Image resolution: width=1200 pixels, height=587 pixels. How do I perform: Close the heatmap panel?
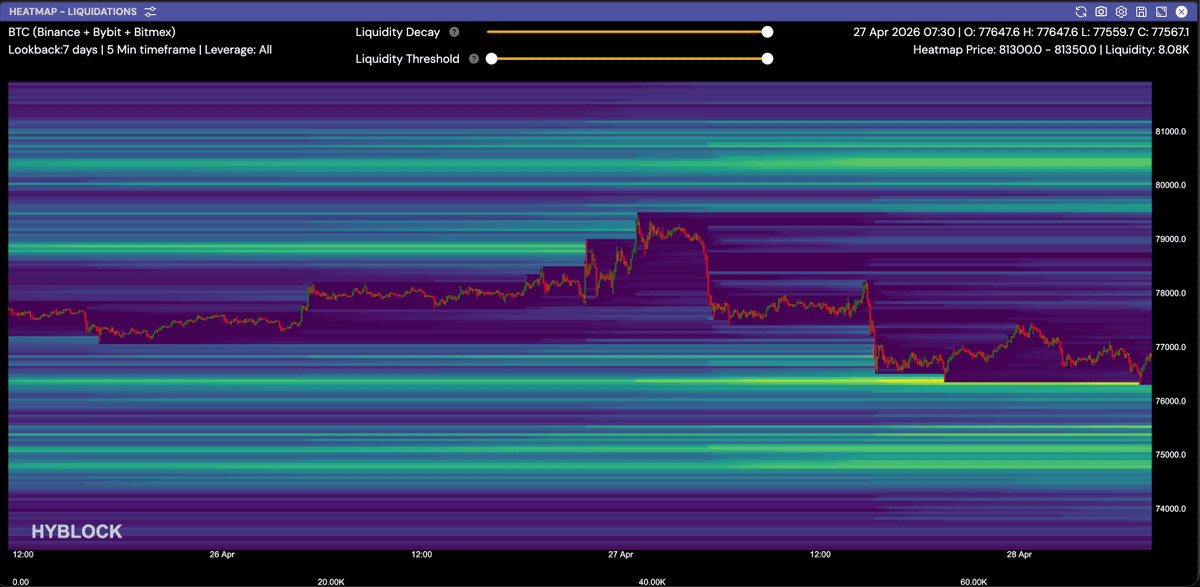point(1181,11)
